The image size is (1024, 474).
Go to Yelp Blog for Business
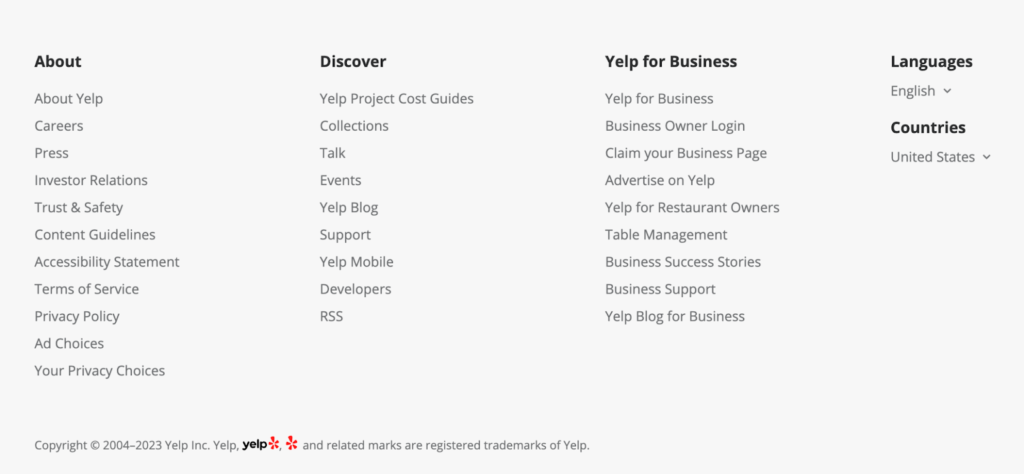[675, 317]
